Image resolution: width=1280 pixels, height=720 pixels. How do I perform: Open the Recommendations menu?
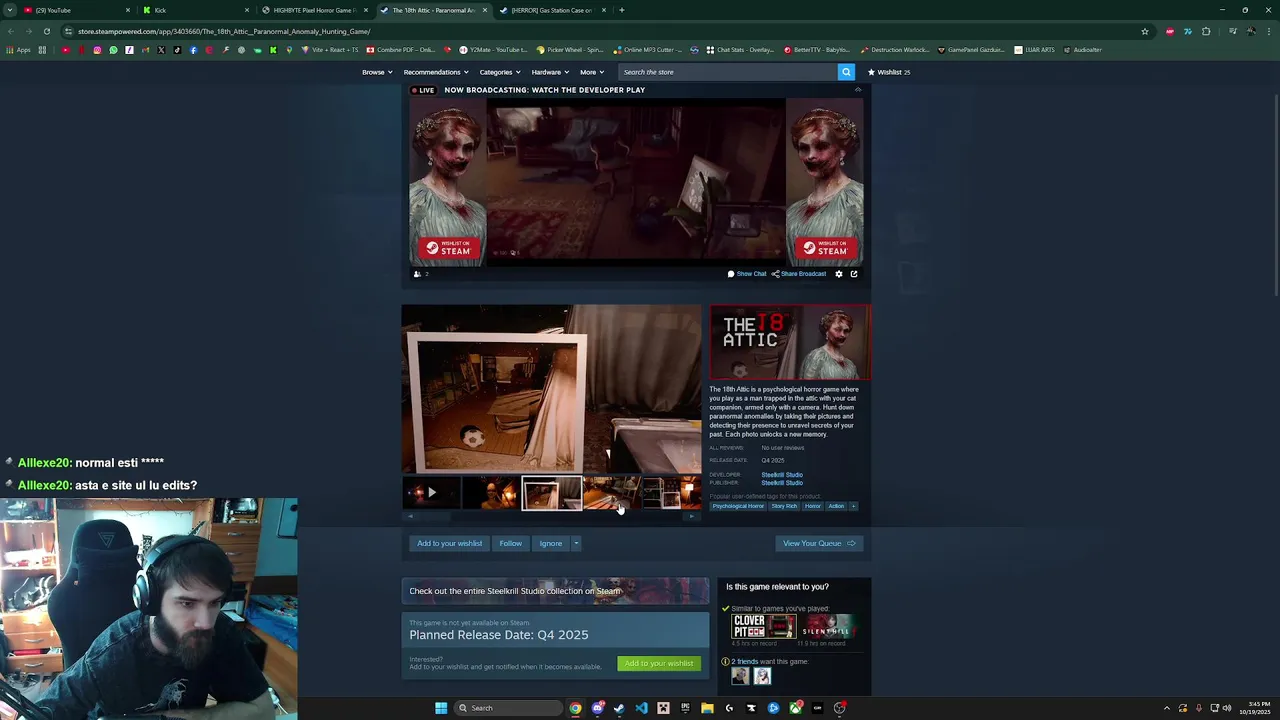point(435,72)
